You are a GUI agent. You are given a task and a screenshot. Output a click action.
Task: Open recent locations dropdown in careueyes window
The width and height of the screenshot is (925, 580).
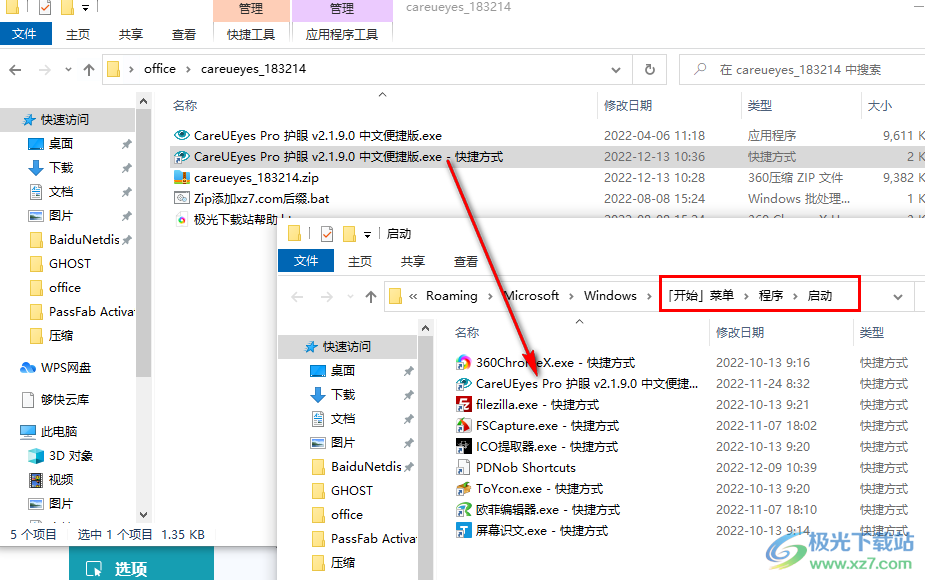pos(68,70)
